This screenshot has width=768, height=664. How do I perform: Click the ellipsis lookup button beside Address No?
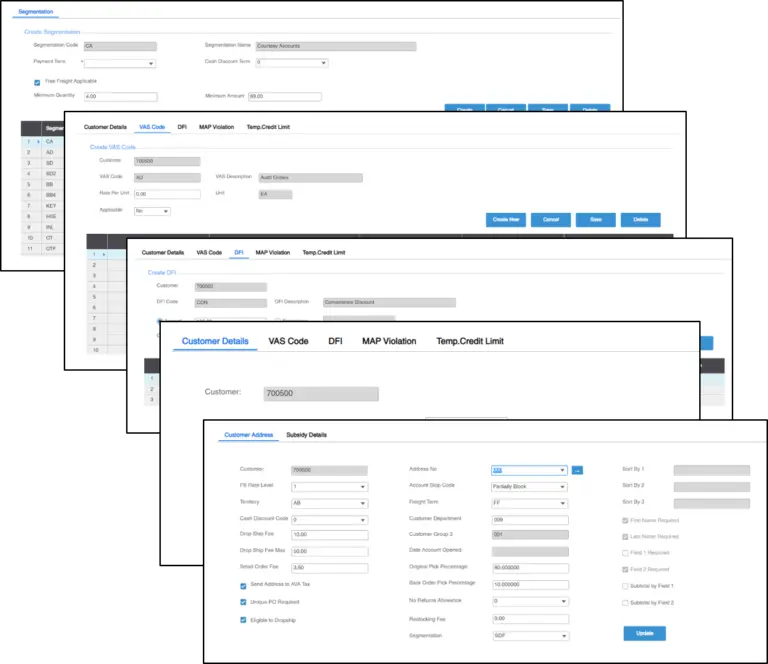pos(577,469)
